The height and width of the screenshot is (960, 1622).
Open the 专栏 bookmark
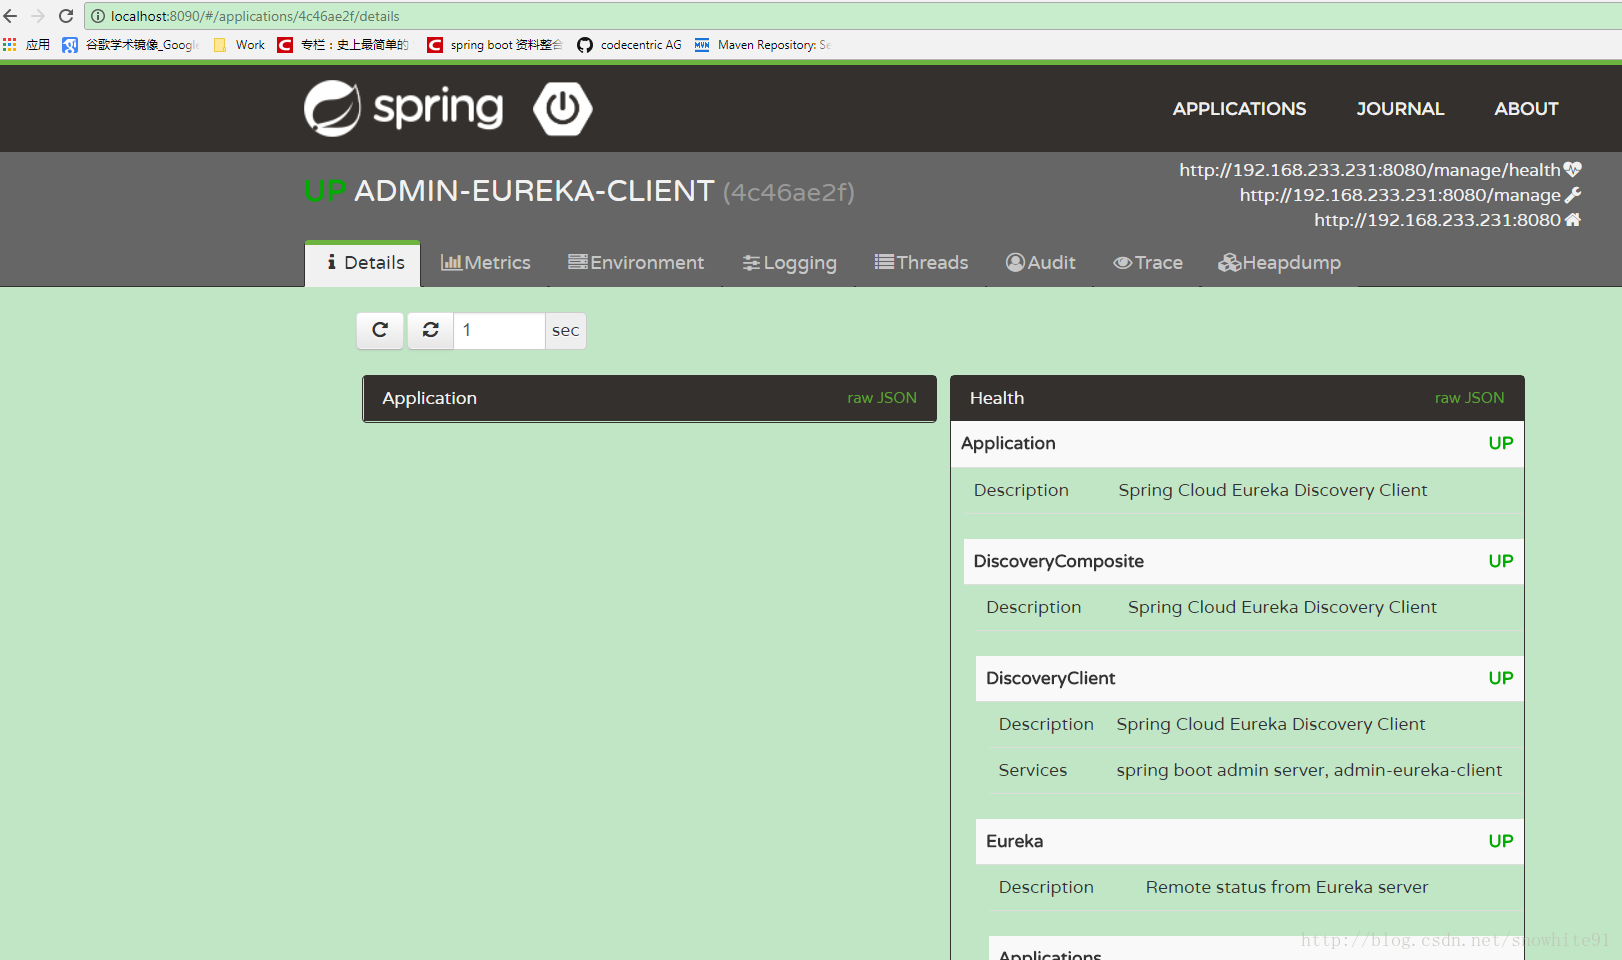343,45
